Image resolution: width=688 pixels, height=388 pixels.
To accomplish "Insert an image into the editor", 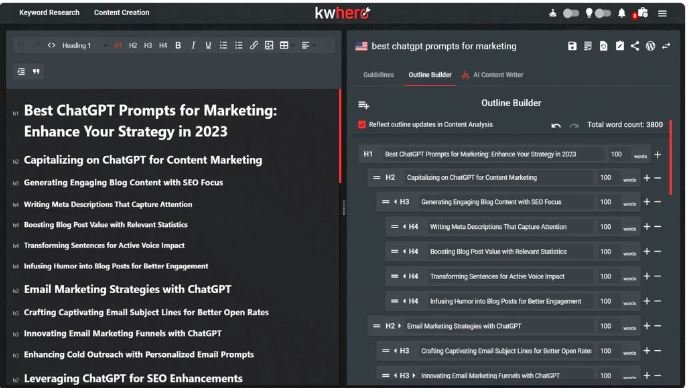I will tap(269, 45).
